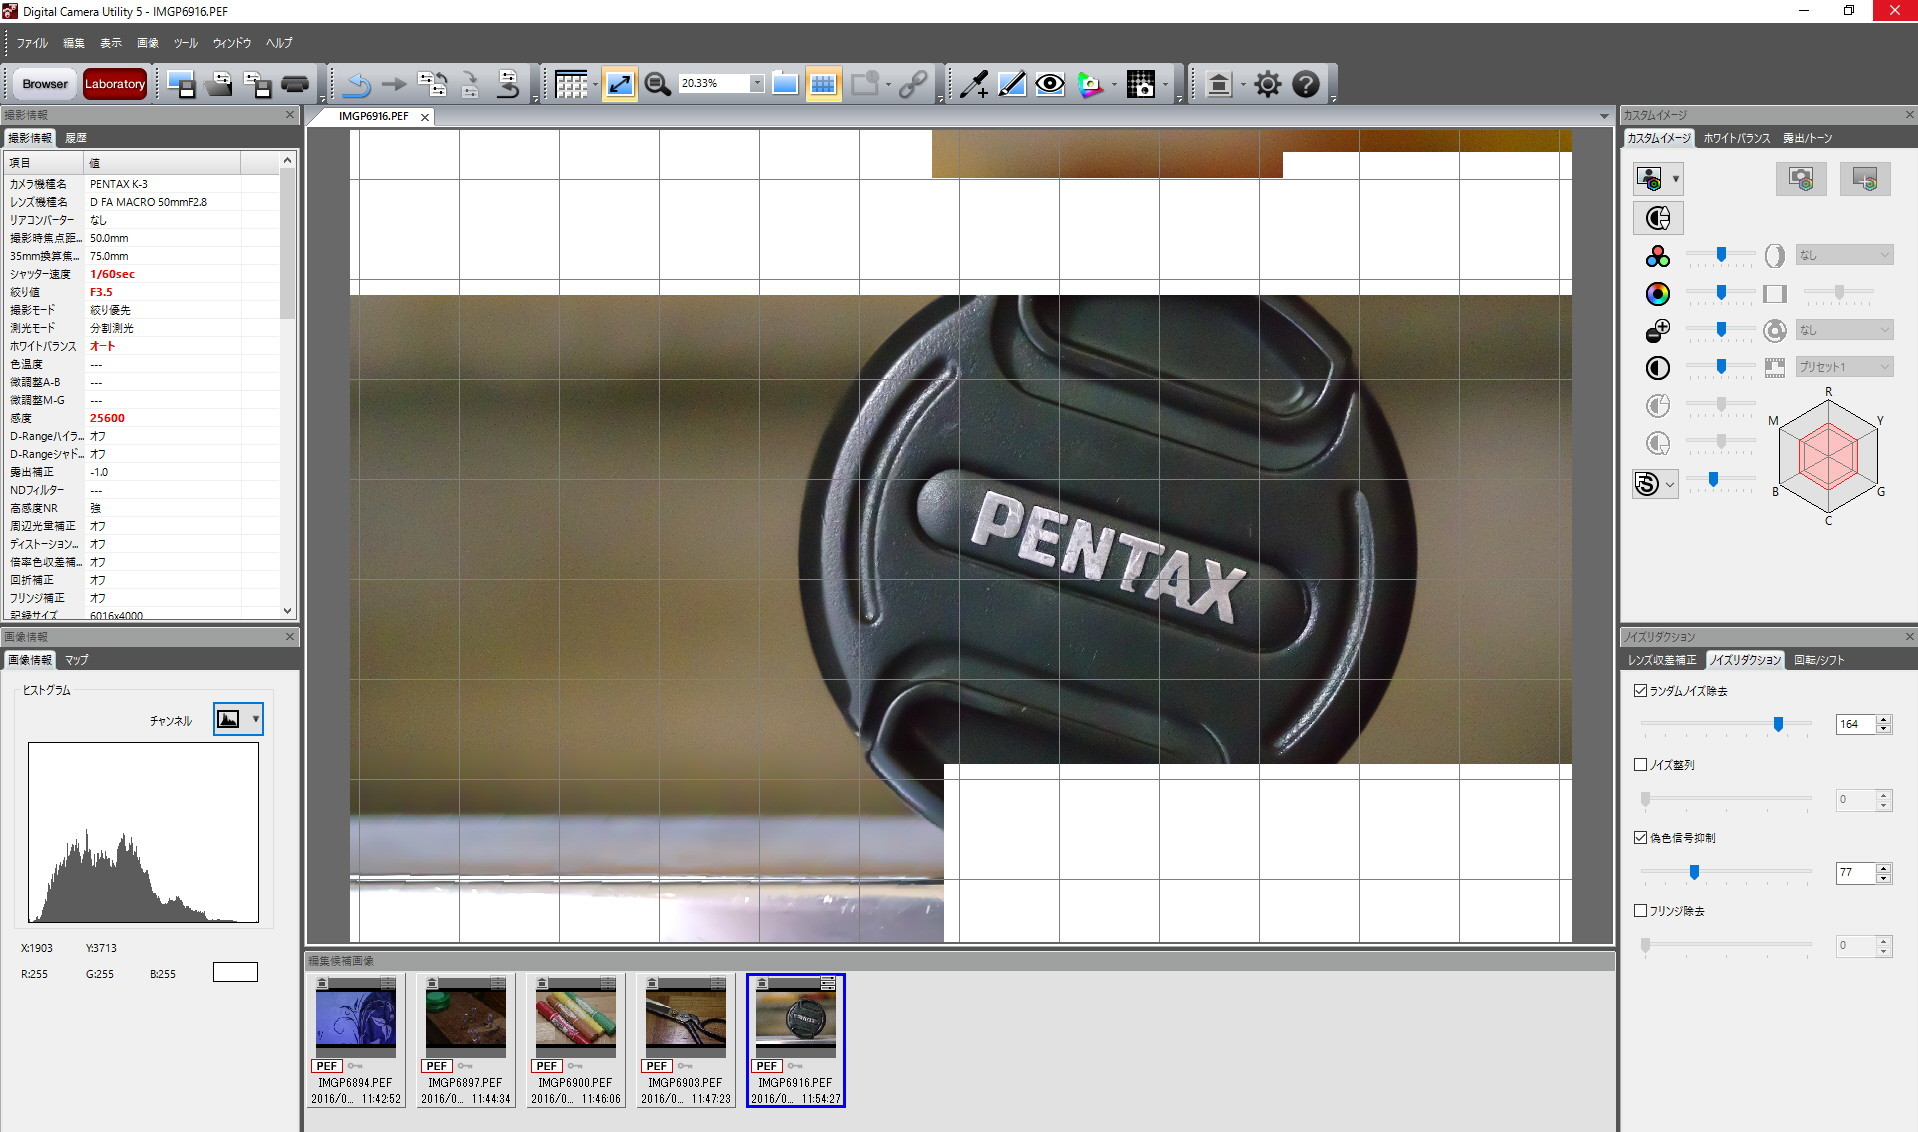Switch to the マップ tab
The width and height of the screenshot is (1918, 1132).
pyautogui.click(x=77, y=660)
